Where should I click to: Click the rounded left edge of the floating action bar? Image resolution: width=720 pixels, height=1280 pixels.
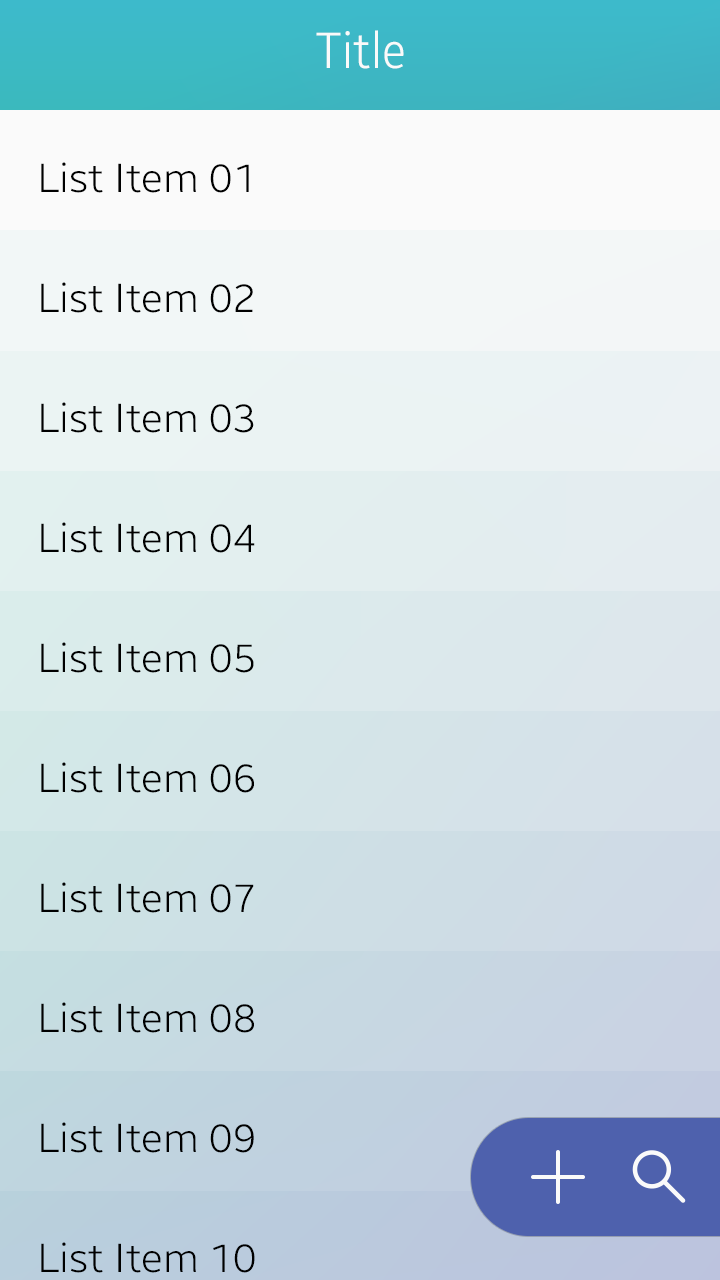pyautogui.click(x=490, y=1177)
